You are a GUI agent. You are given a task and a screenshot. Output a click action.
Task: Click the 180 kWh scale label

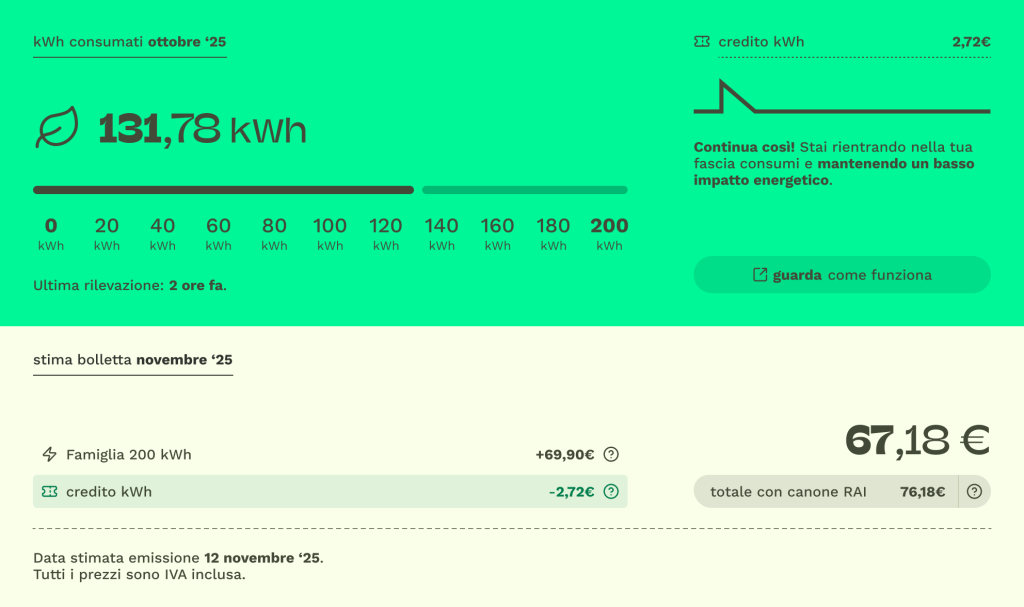tap(553, 234)
